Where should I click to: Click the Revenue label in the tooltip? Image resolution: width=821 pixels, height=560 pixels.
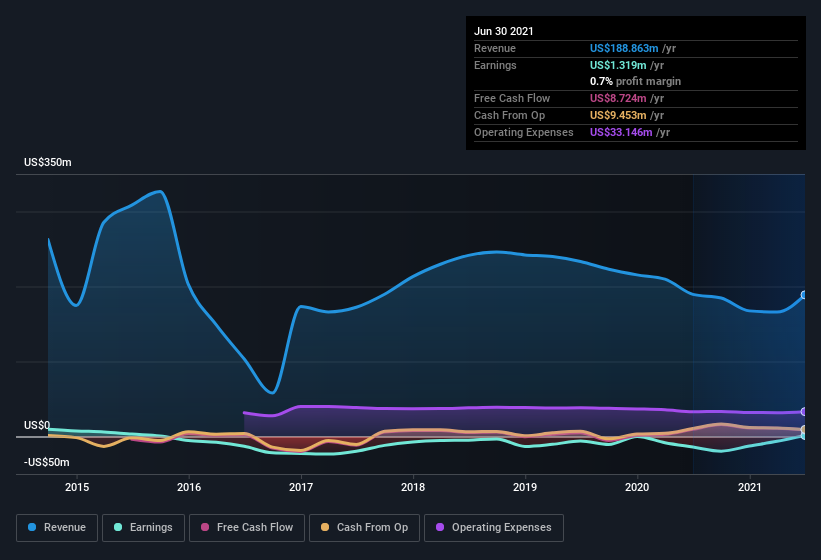click(x=495, y=48)
